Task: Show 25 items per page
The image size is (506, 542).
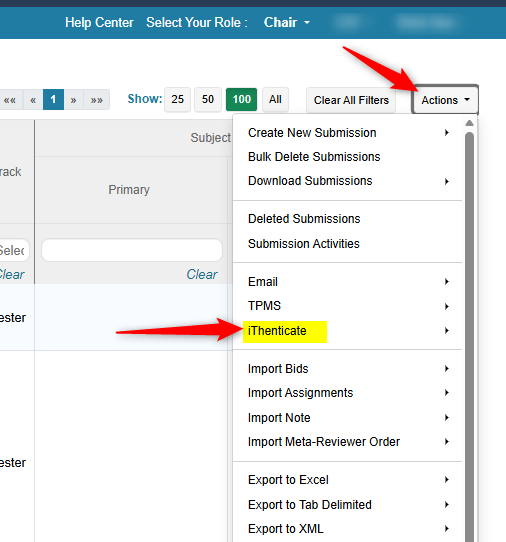Action: pyautogui.click(x=177, y=100)
